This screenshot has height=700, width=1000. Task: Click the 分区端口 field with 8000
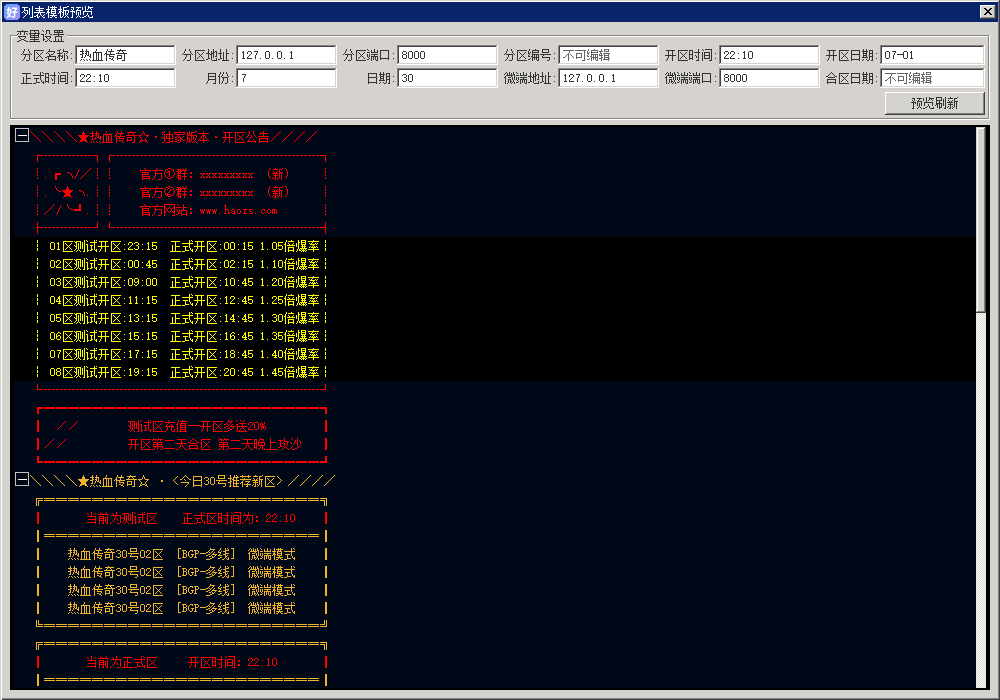pos(447,55)
